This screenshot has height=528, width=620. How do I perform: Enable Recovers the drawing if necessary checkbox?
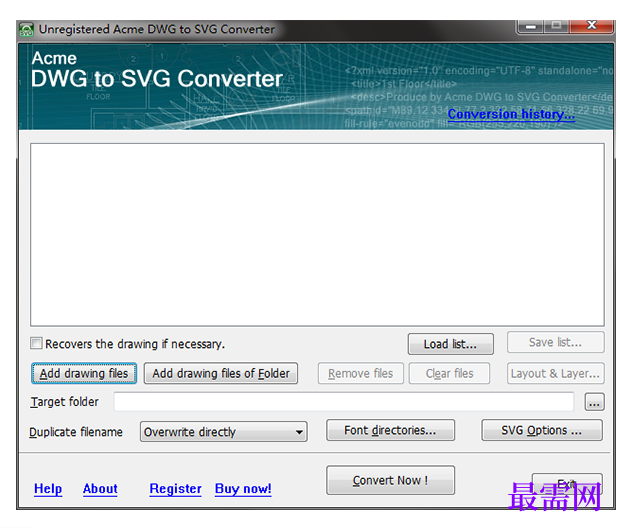pos(36,343)
